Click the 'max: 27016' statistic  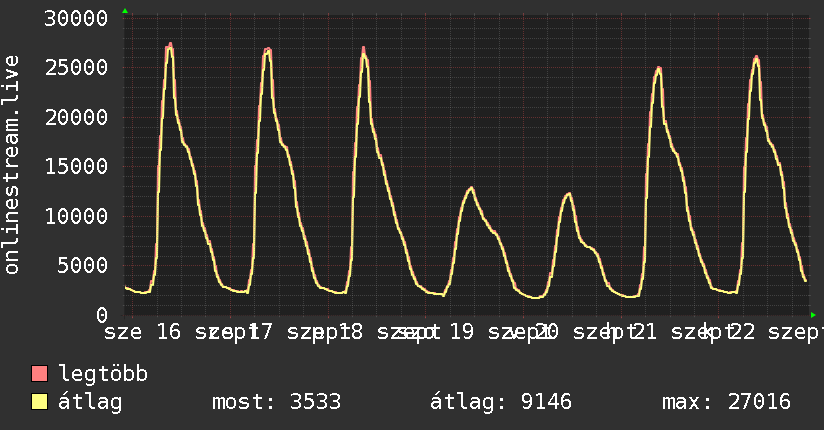(726, 402)
